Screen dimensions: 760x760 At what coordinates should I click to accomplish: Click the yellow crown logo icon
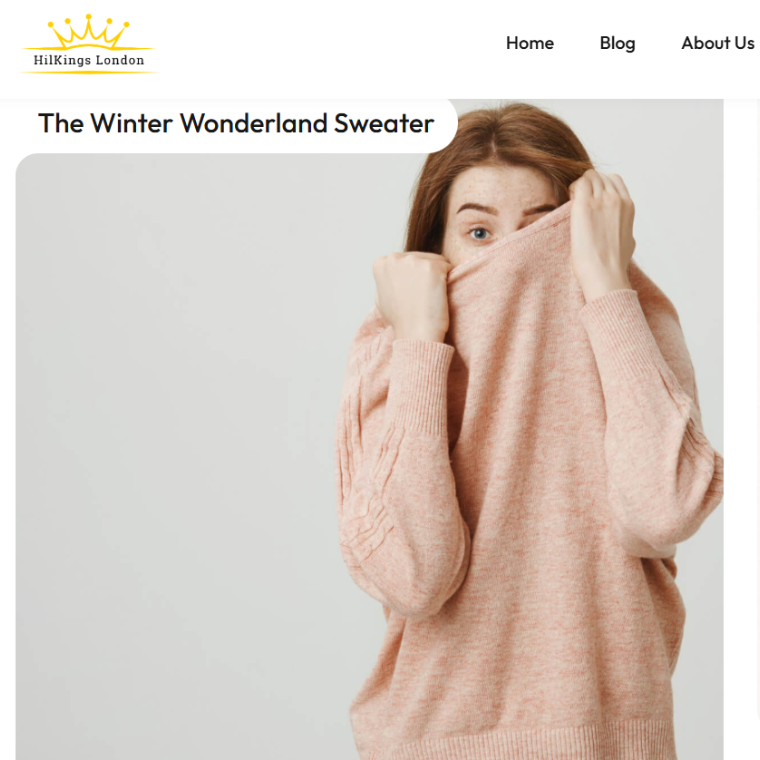point(88,32)
